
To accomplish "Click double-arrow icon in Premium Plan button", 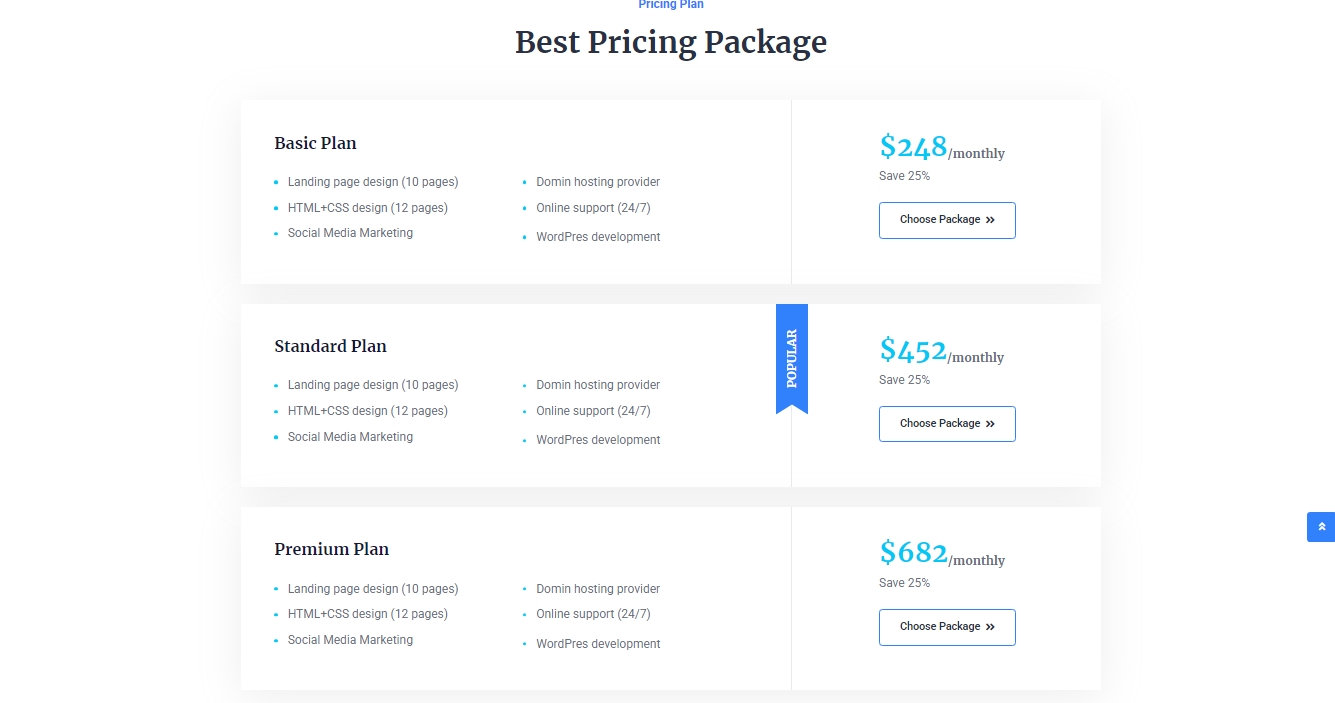I will tap(990, 627).
